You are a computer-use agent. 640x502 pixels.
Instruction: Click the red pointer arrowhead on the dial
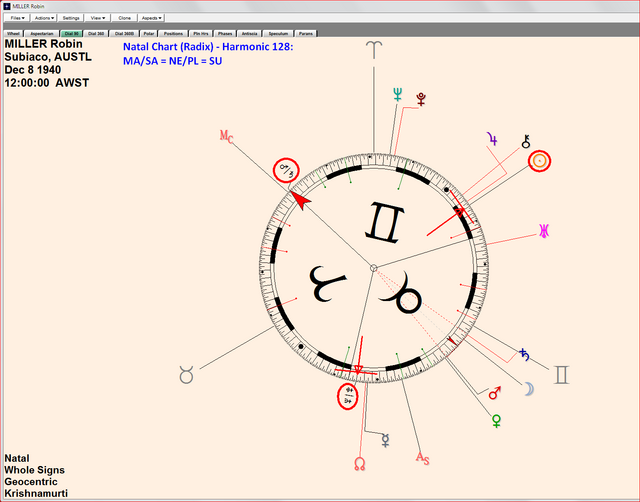pyautogui.click(x=302, y=202)
